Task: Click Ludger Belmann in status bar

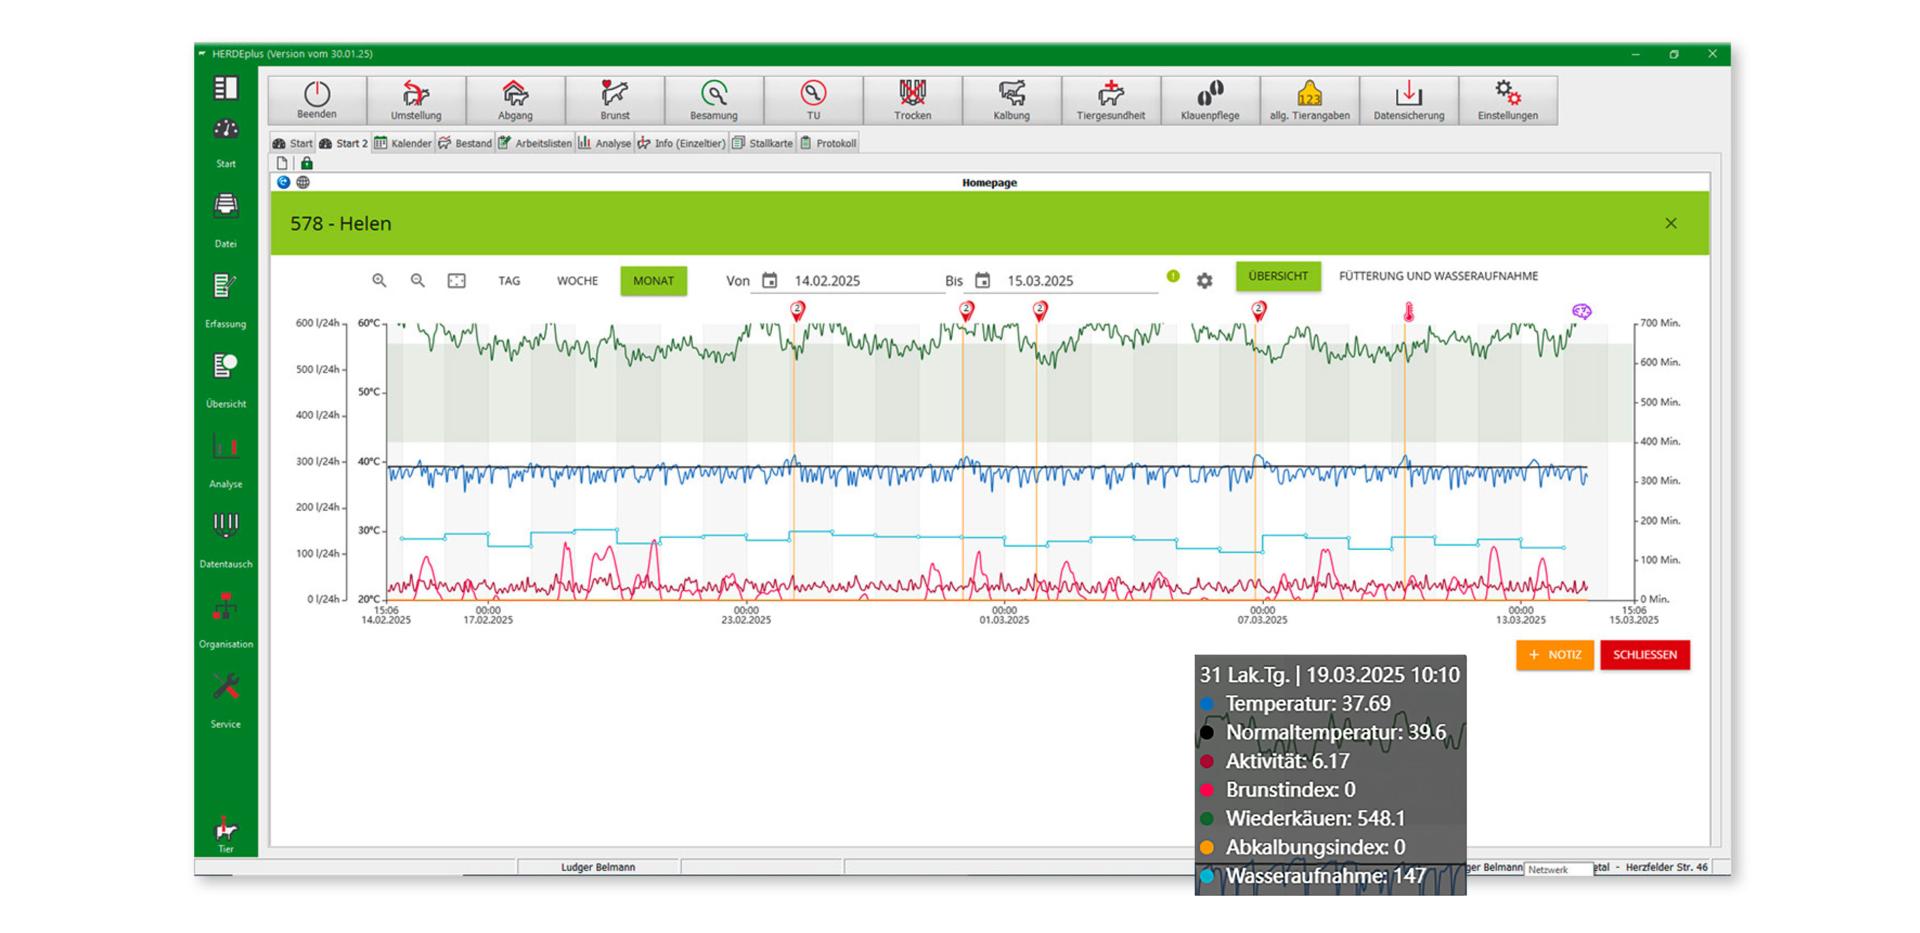Action: [x=598, y=867]
